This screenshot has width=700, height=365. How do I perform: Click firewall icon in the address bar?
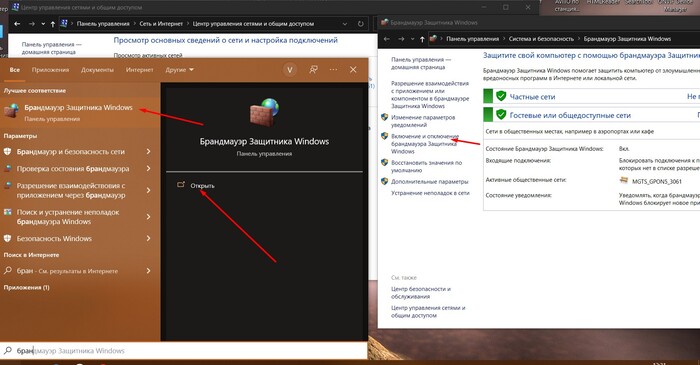click(x=433, y=39)
